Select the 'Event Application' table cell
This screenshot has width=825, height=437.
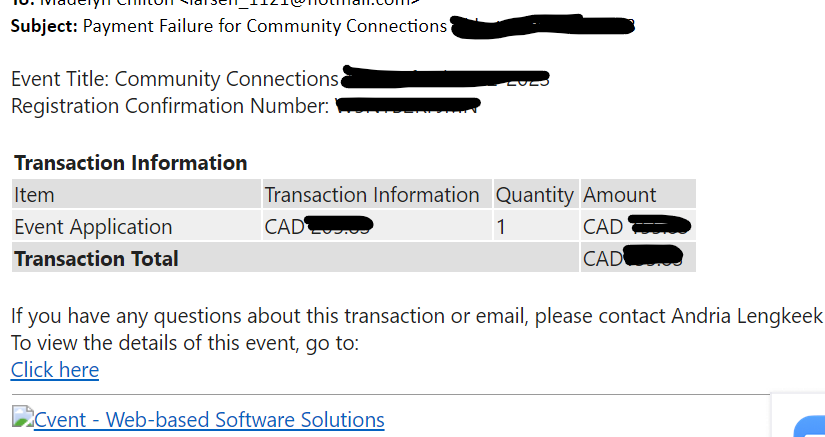pyautogui.click(x=136, y=227)
